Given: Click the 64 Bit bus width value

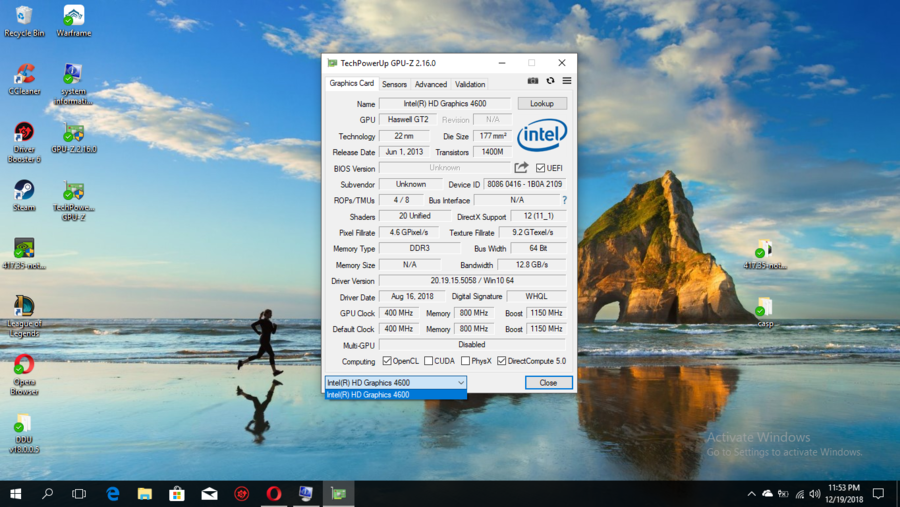Looking at the screenshot, I should point(538,248).
